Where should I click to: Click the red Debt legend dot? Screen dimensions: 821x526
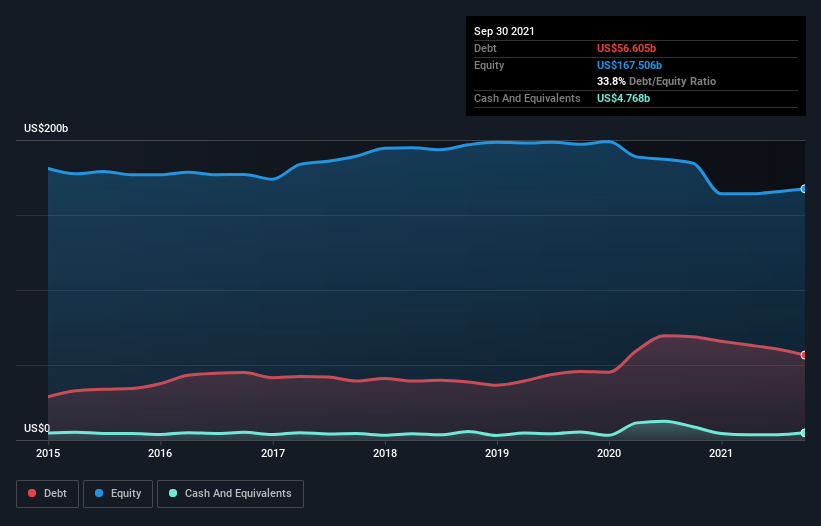tap(32, 493)
